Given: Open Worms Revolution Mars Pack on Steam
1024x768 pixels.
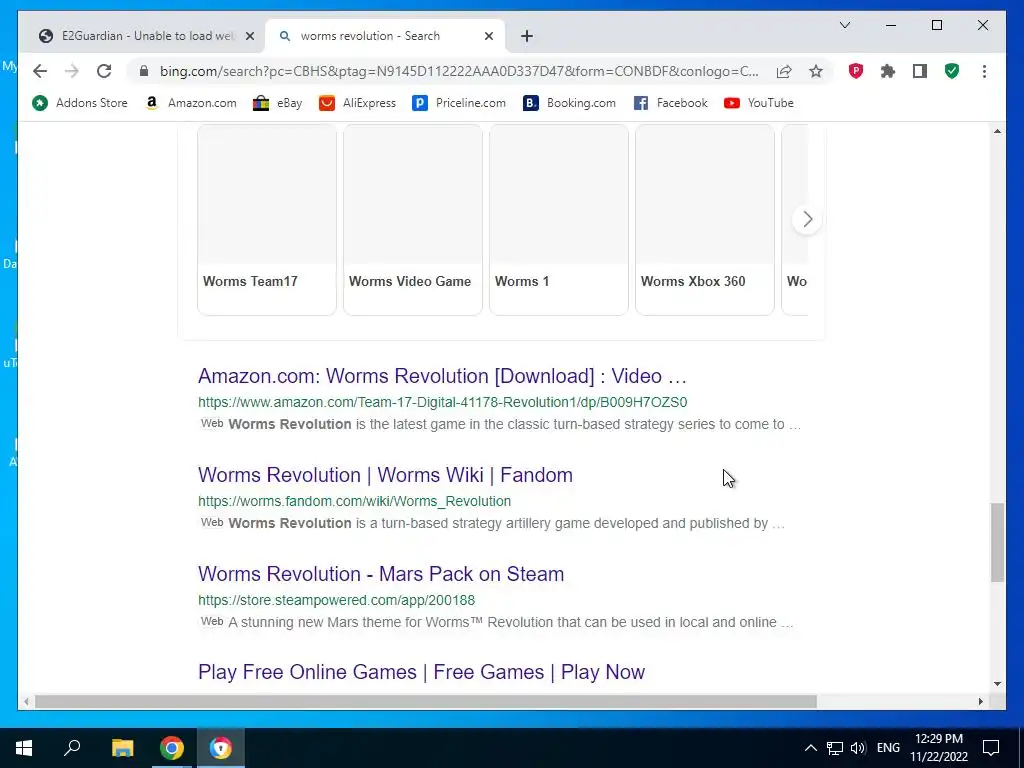Looking at the screenshot, I should [381, 574].
